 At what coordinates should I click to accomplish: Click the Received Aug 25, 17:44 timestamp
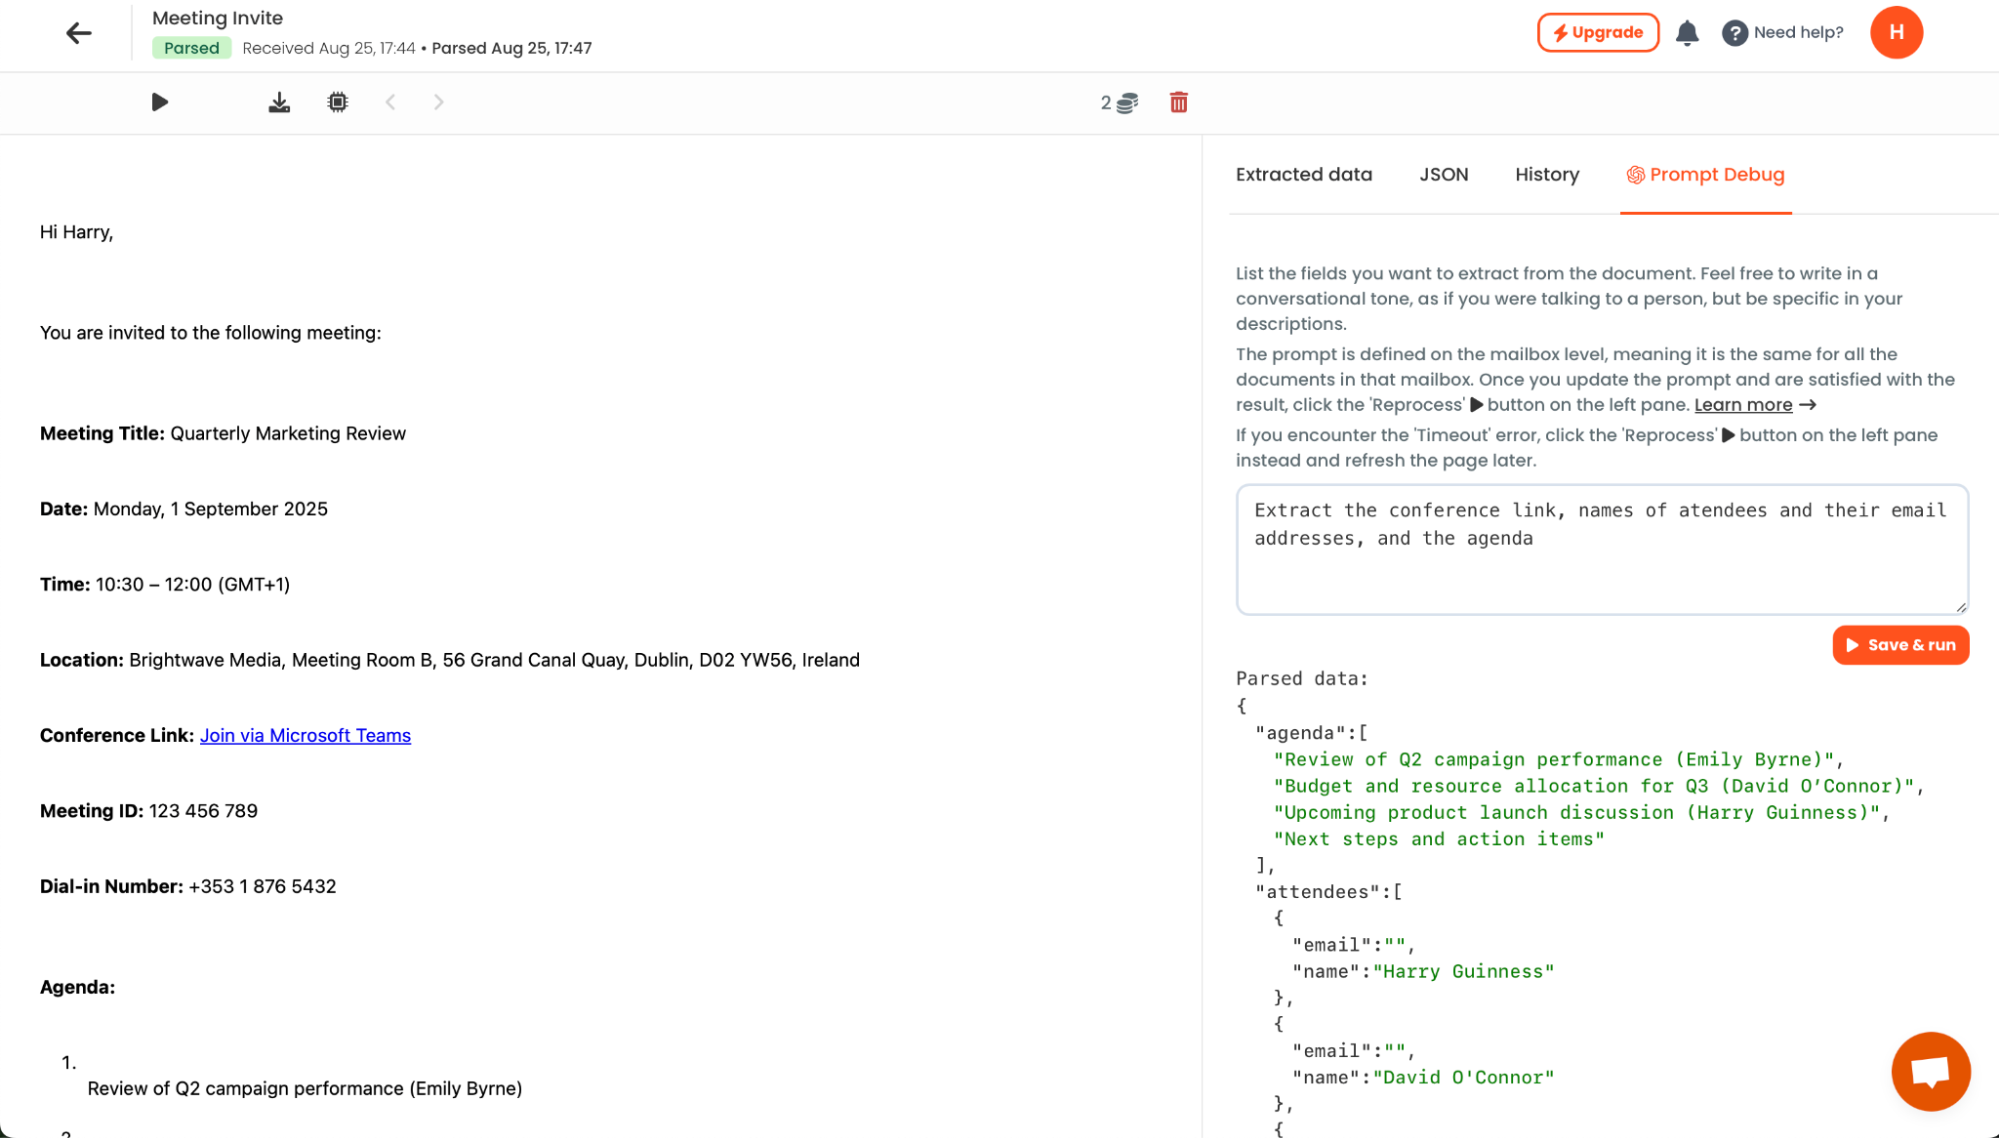point(328,48)
